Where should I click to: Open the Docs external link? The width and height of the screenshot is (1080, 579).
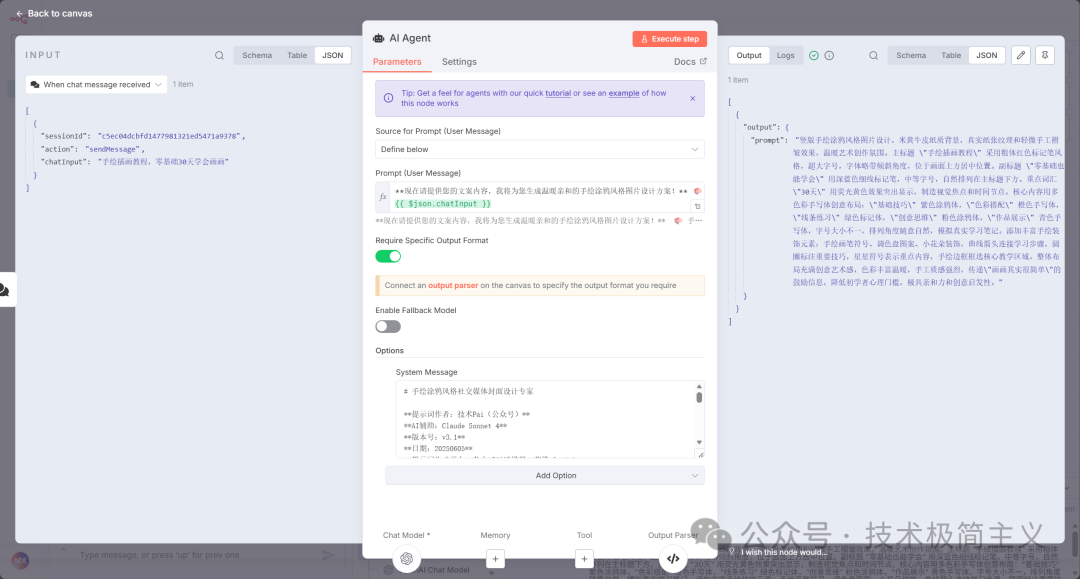pyautogui.click(x=690, y=61)
